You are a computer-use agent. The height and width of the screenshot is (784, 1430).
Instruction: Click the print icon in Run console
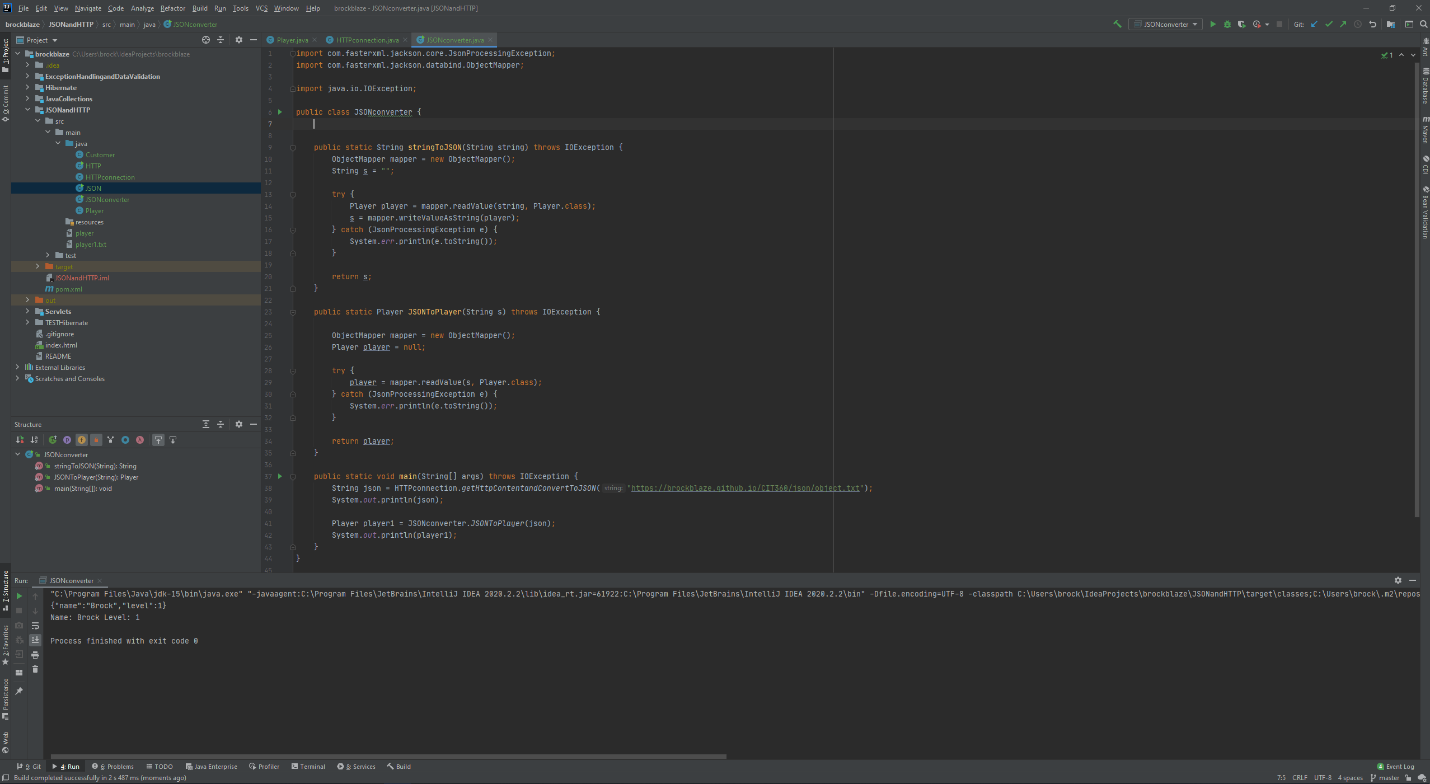pyautogui.click(x=35, y=655)
